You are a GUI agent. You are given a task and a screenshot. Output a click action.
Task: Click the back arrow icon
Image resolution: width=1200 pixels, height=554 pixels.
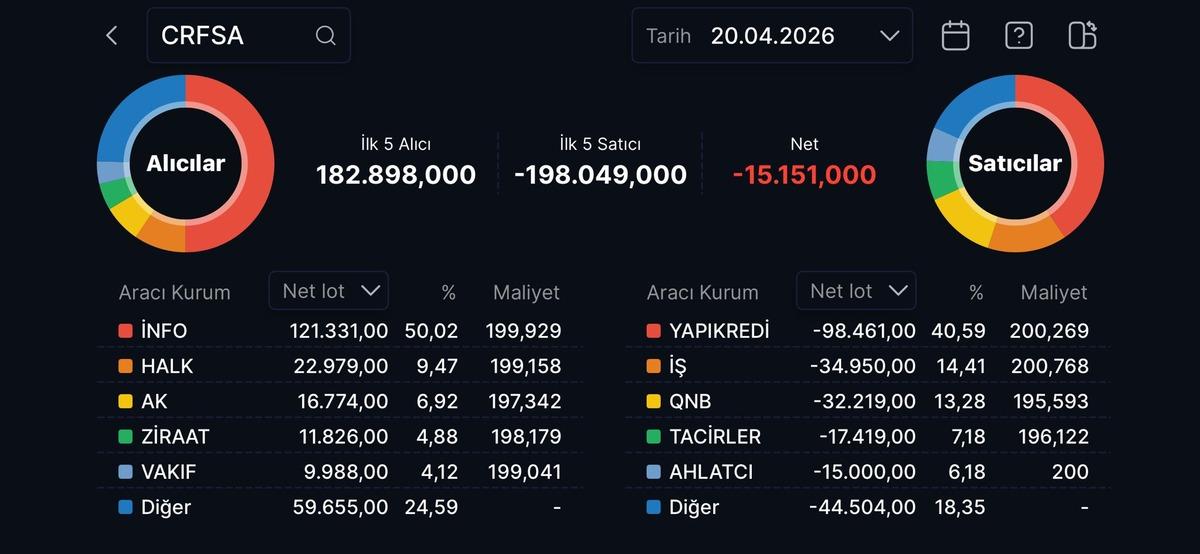coord(112,36)
